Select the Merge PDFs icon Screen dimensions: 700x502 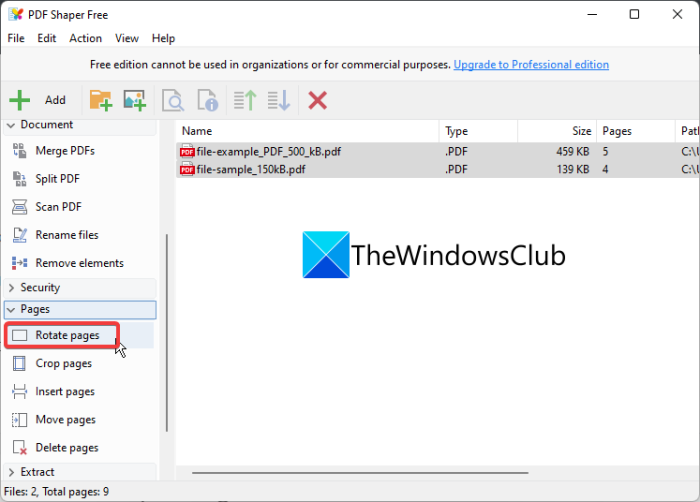[x=19, y=151]
